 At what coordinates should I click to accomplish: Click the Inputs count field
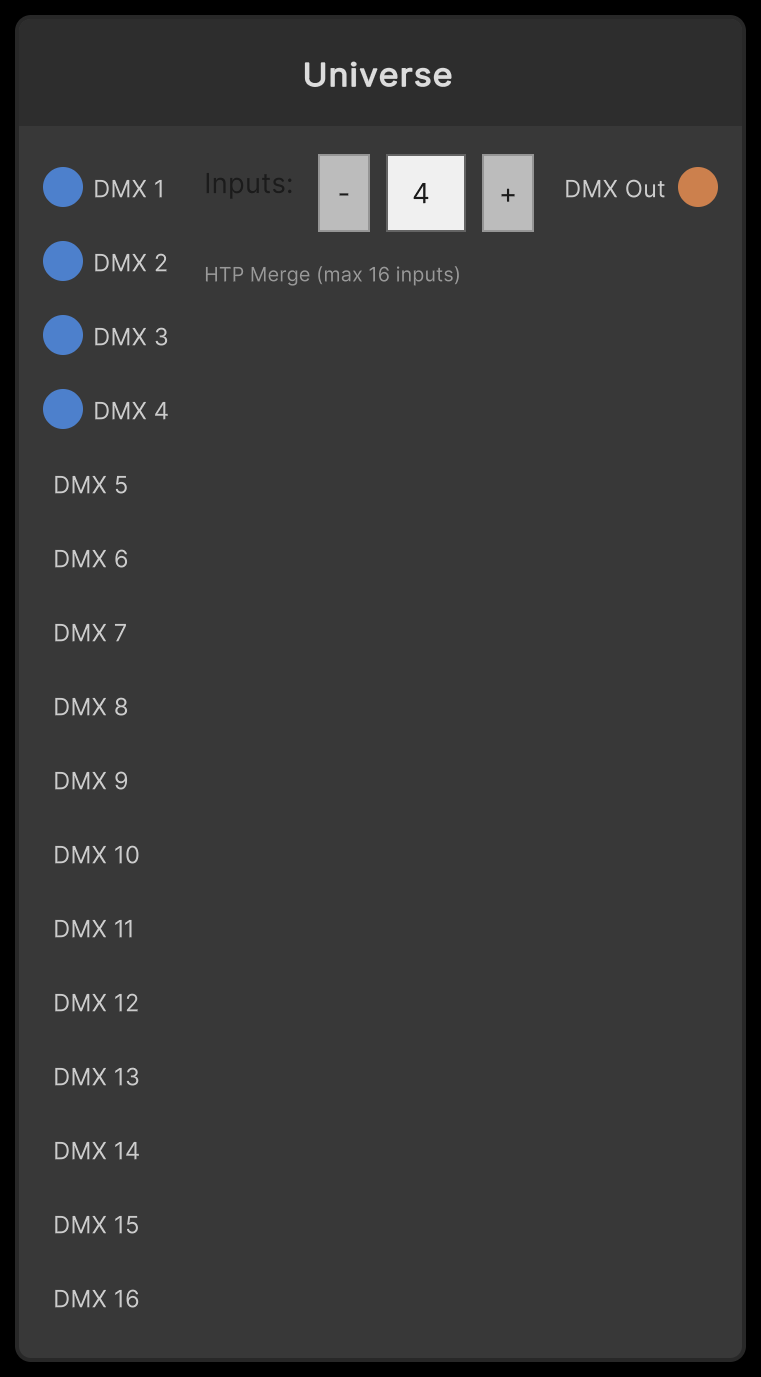pyautogui.click(x=426, y=193)
